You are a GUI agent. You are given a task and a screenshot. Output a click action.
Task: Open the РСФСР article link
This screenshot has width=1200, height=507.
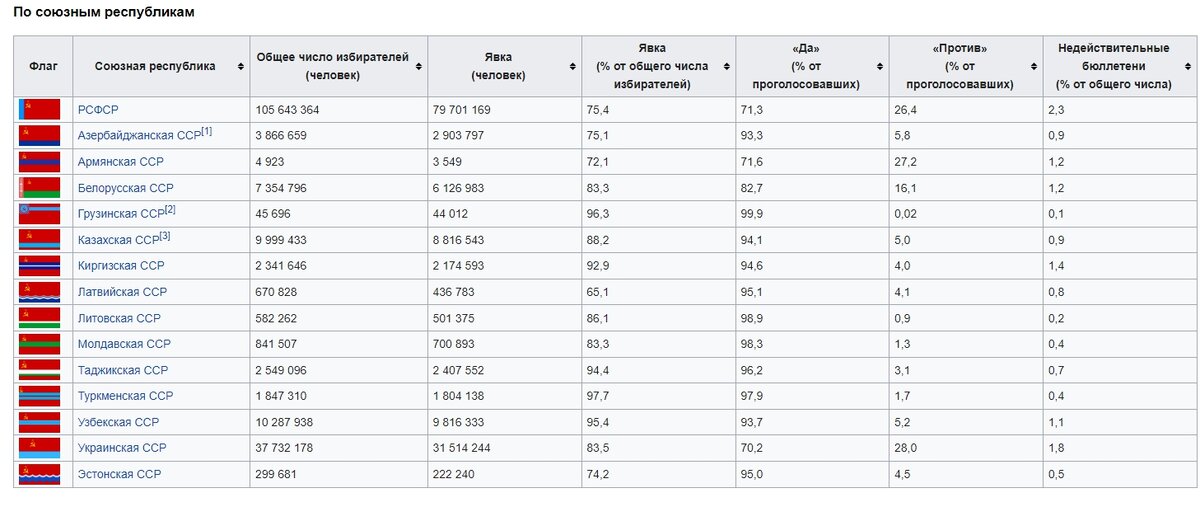pyautogui.click(x=98, y=110)
